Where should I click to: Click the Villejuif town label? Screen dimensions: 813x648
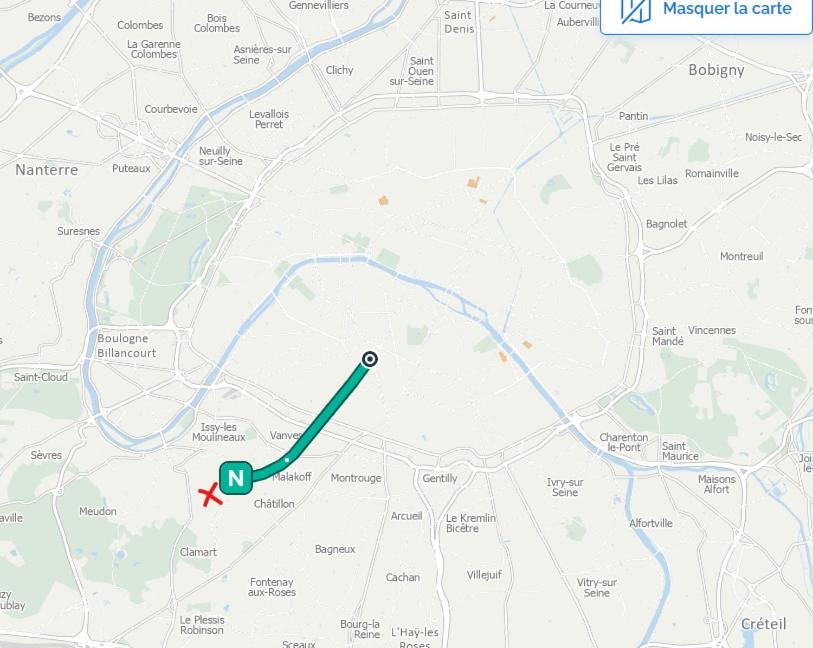click(x=484, y=575)
